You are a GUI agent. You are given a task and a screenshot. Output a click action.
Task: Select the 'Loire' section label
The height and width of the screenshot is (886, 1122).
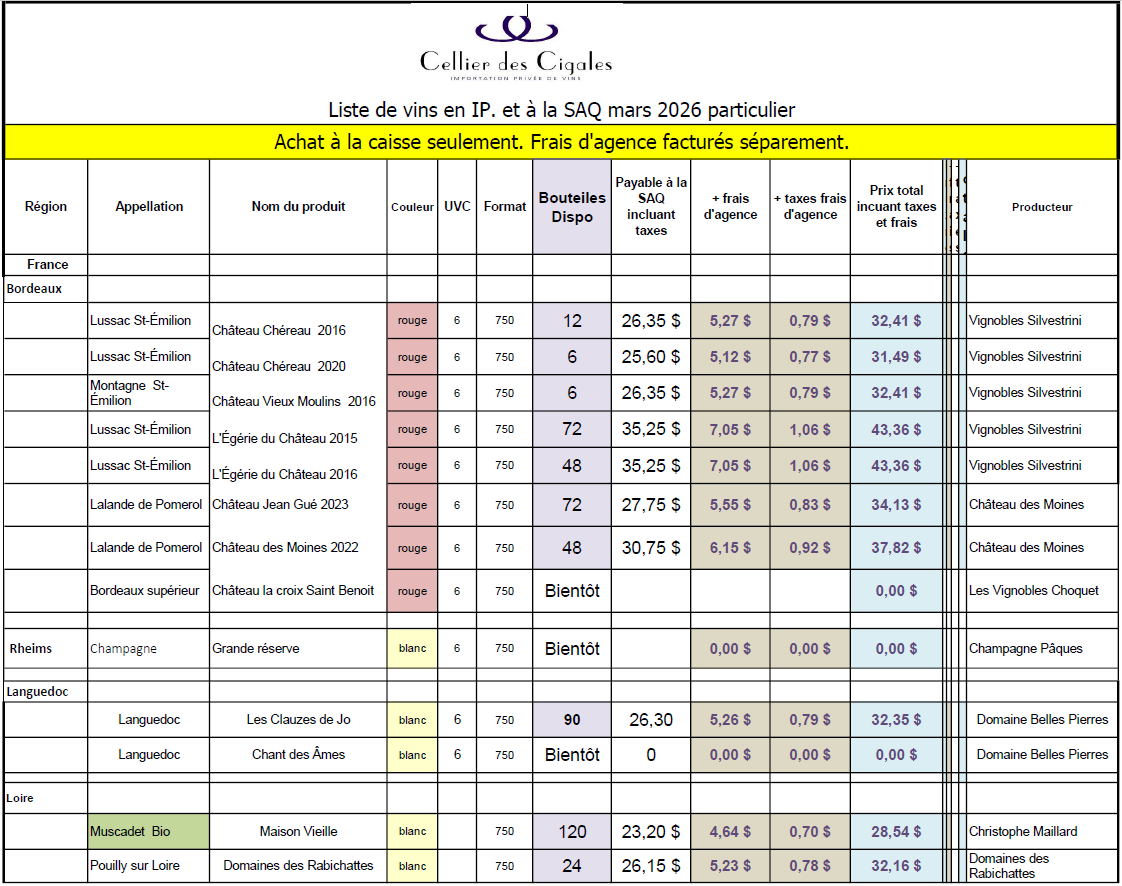tap(20, 798)
